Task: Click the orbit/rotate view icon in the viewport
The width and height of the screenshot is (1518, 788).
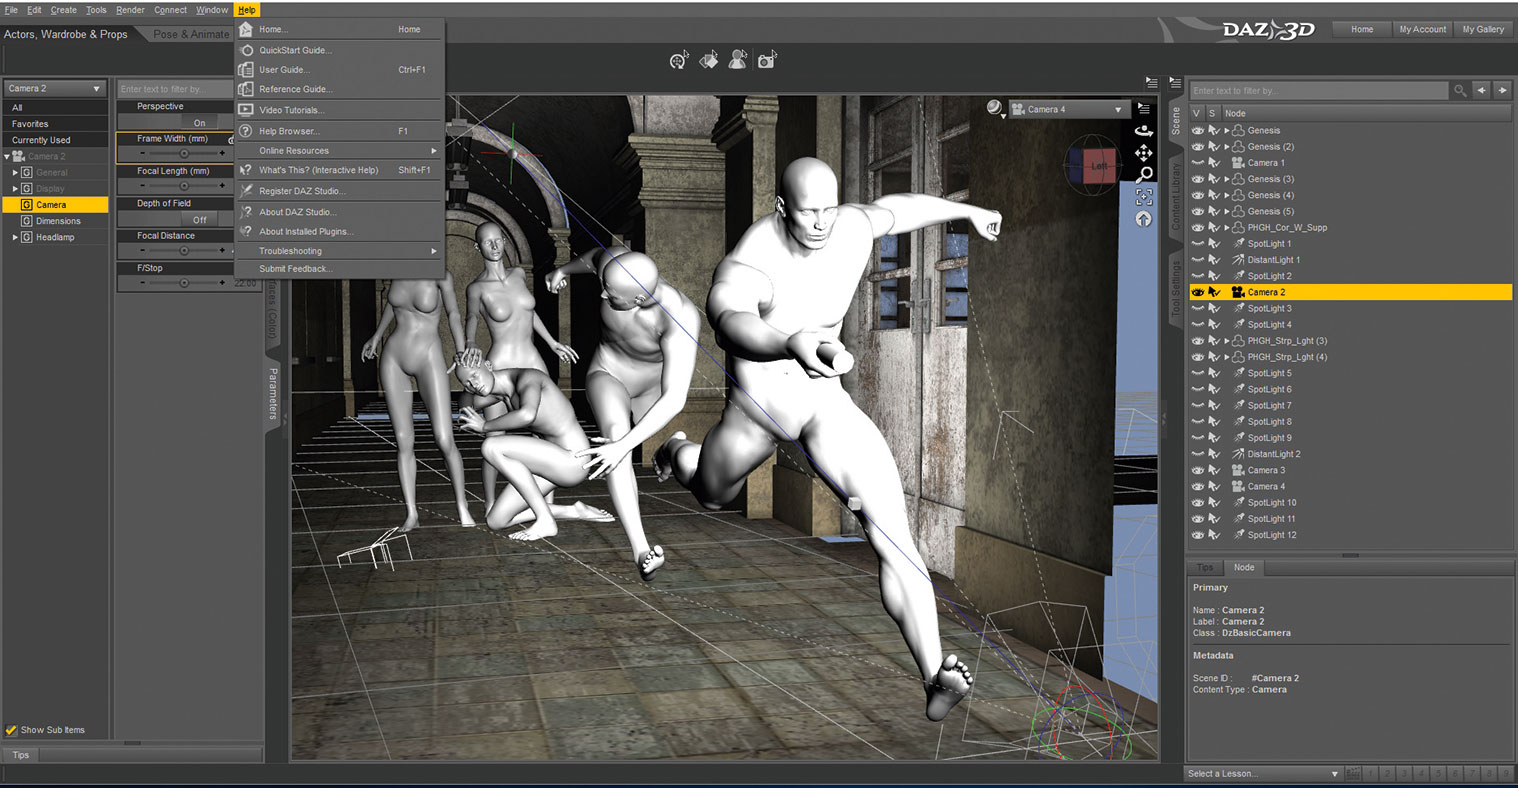Action: click(1144, 131)
